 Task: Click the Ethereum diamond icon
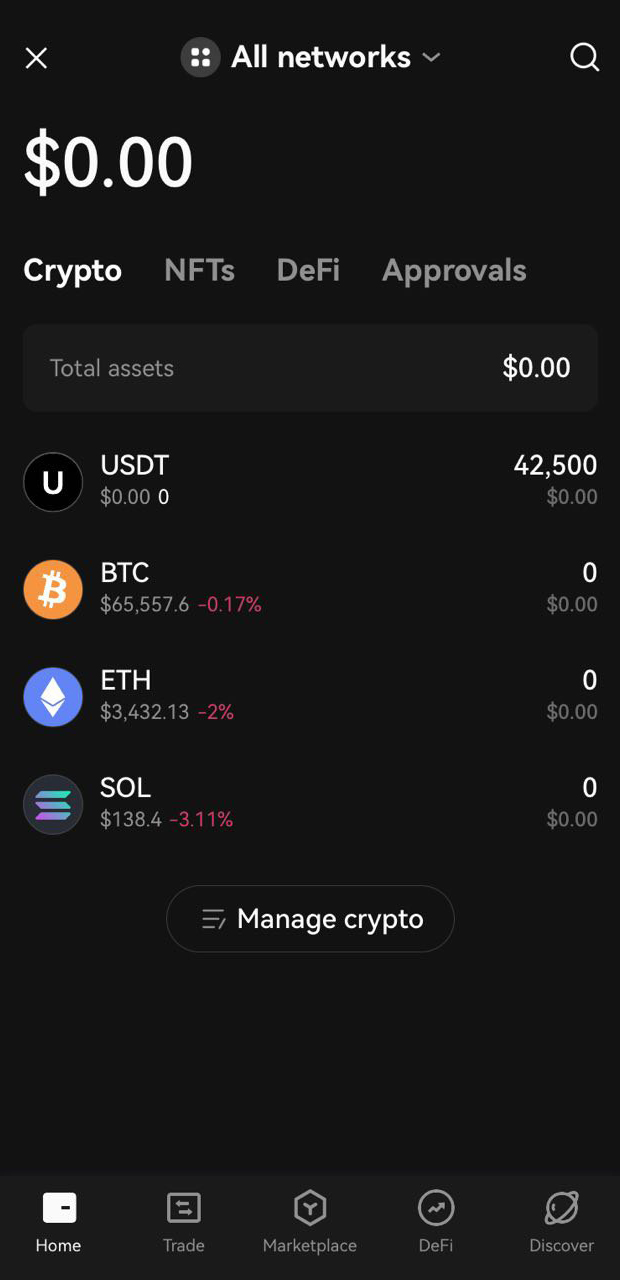coord(53,697)
